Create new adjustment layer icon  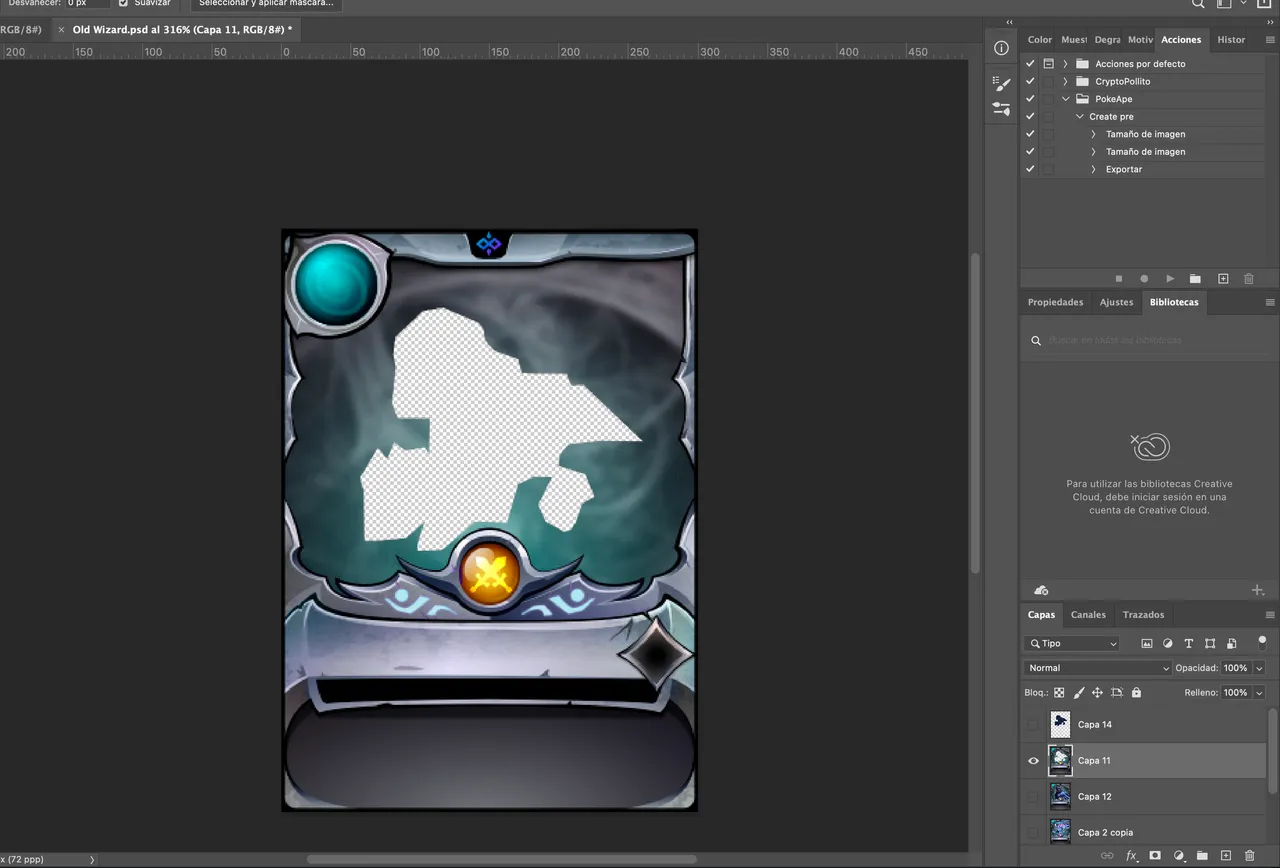1179,856
